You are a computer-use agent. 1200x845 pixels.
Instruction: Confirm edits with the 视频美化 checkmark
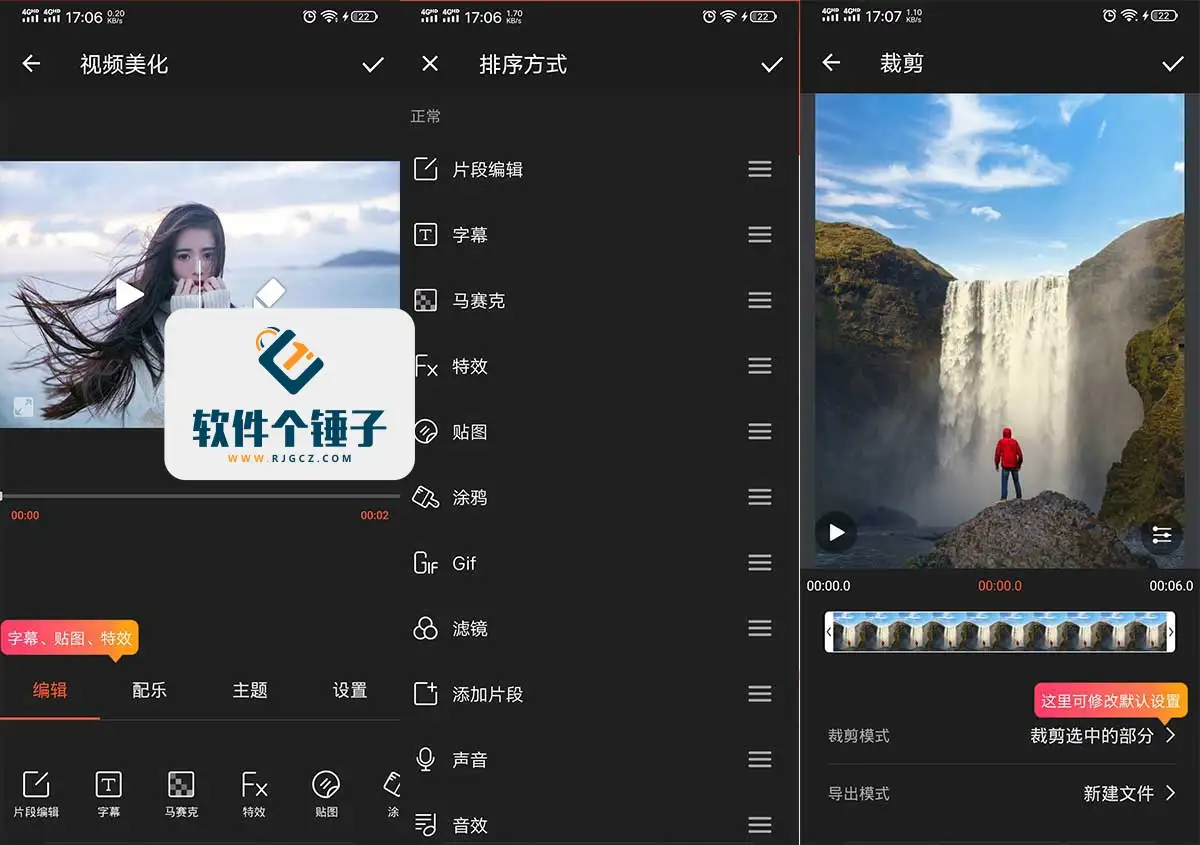(373, 64)
